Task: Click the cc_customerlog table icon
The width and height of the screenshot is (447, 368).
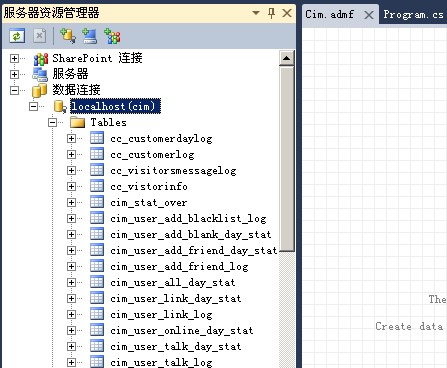Action: (x=97, y=154)
